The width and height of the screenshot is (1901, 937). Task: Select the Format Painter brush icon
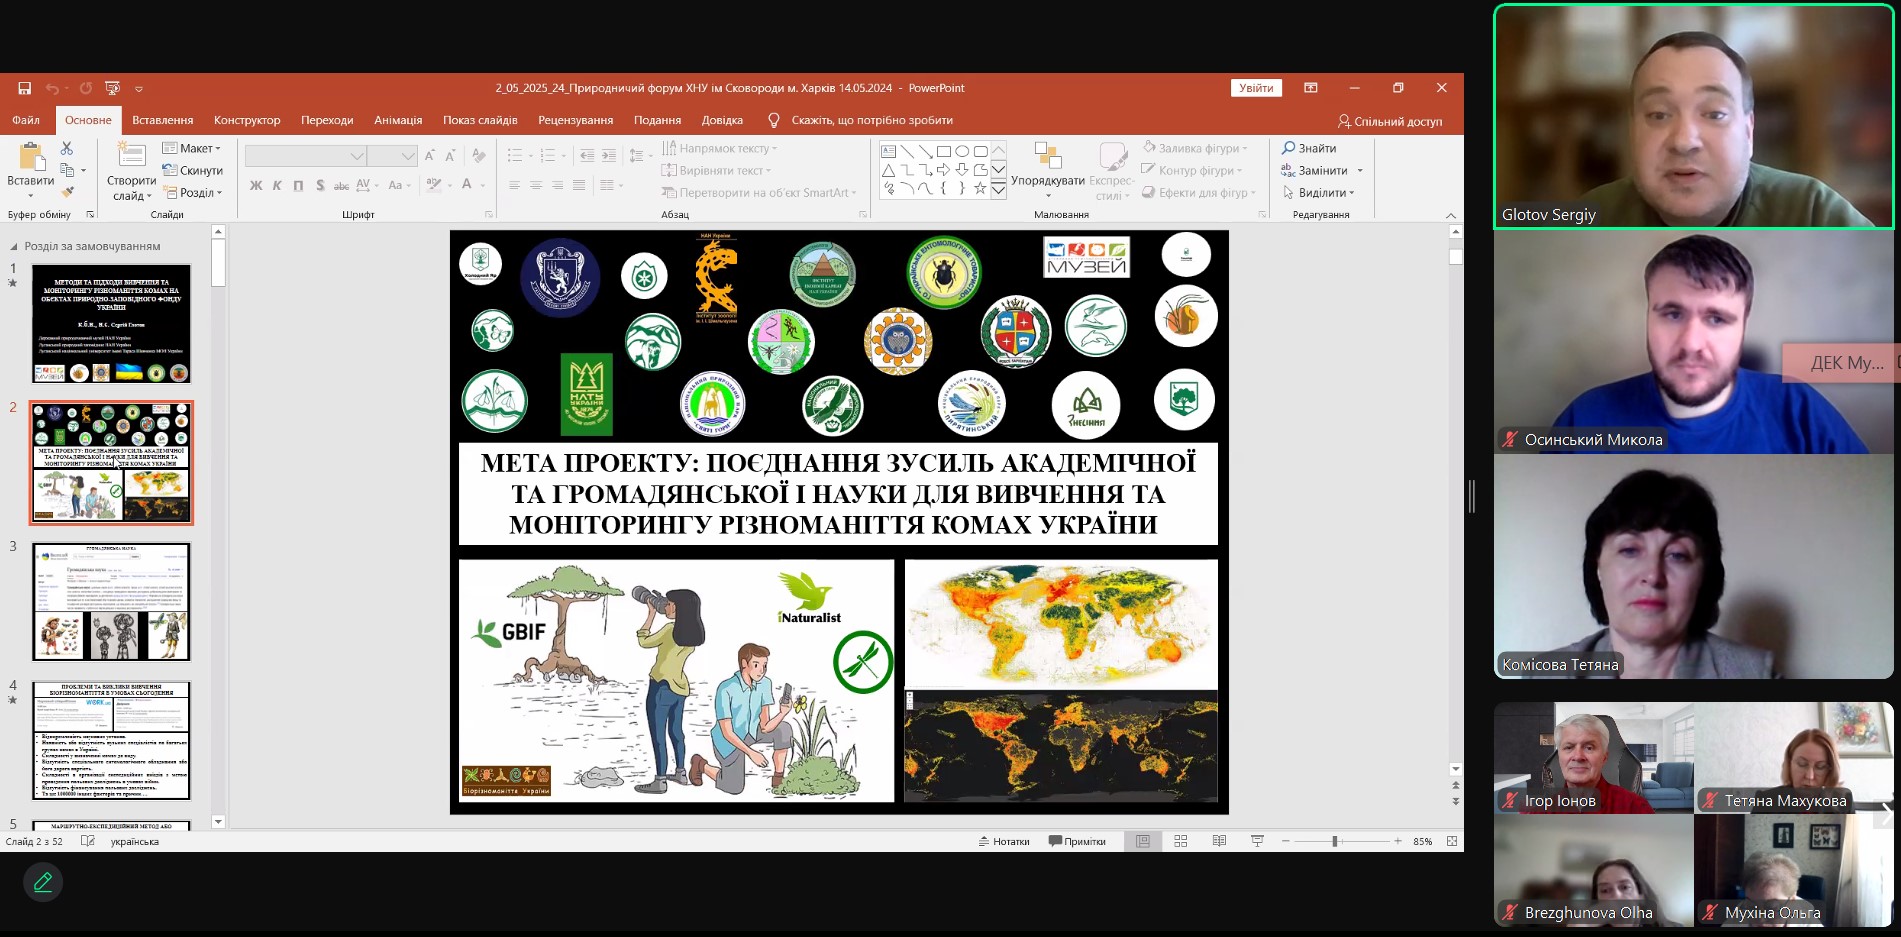[67, 192]
